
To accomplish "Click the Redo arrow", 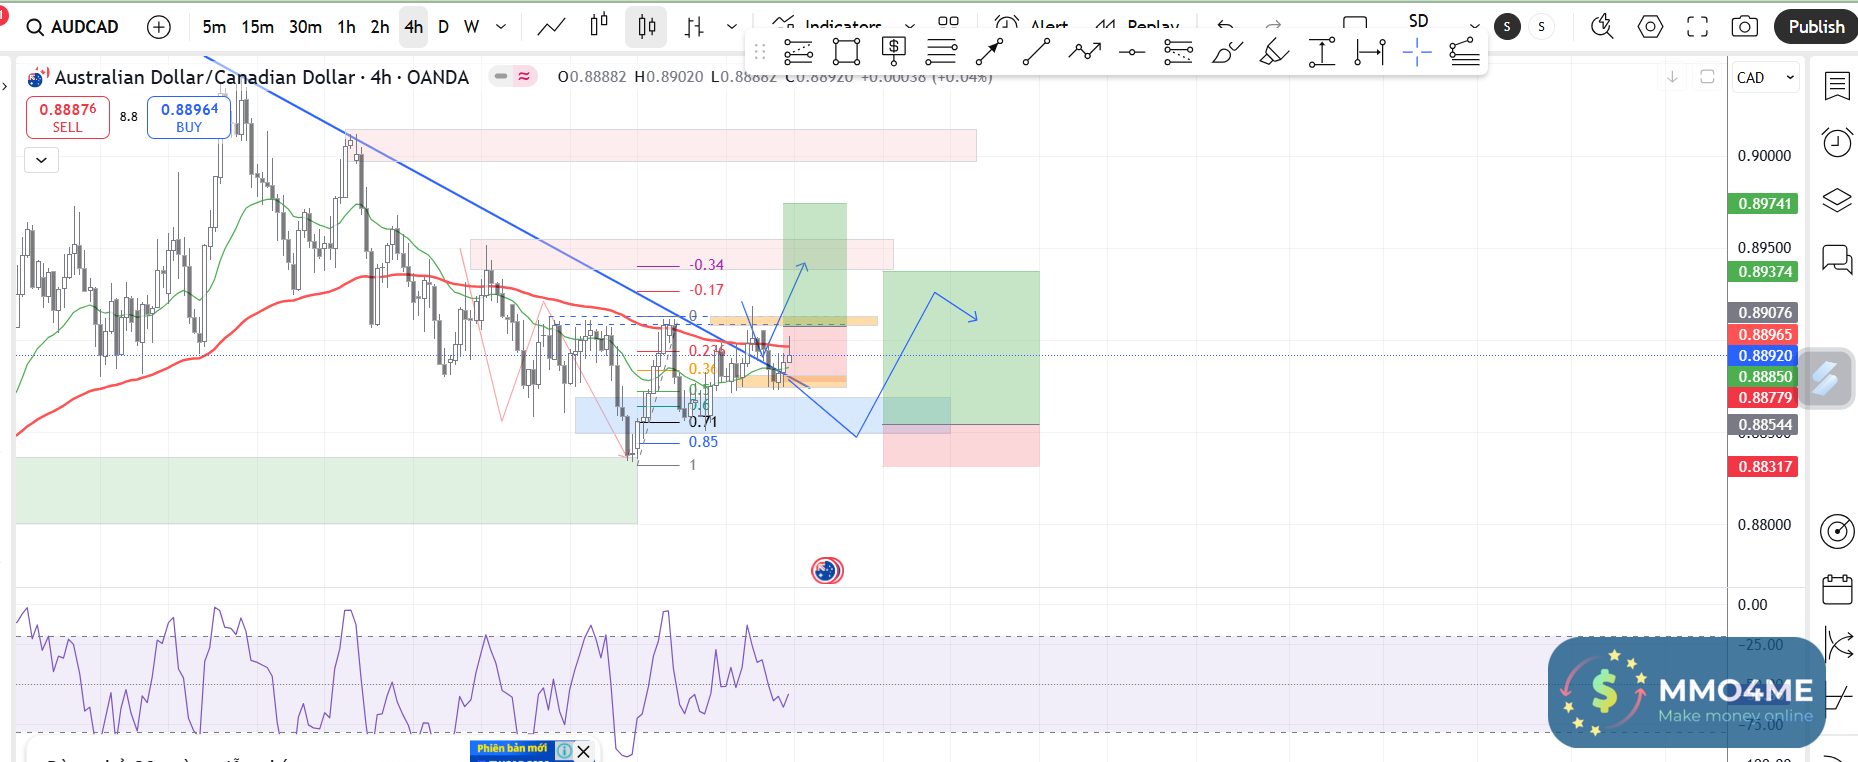I will coord(1273,24).
